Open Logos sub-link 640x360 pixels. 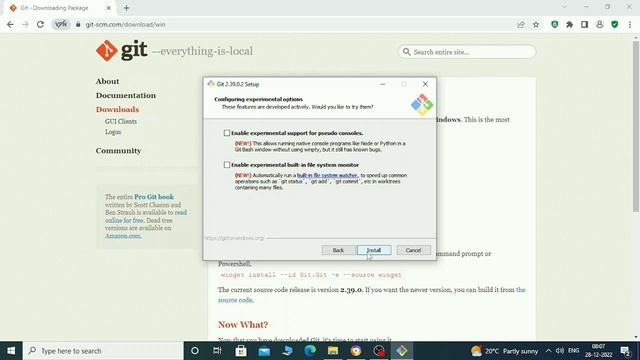tap(113, 132)
